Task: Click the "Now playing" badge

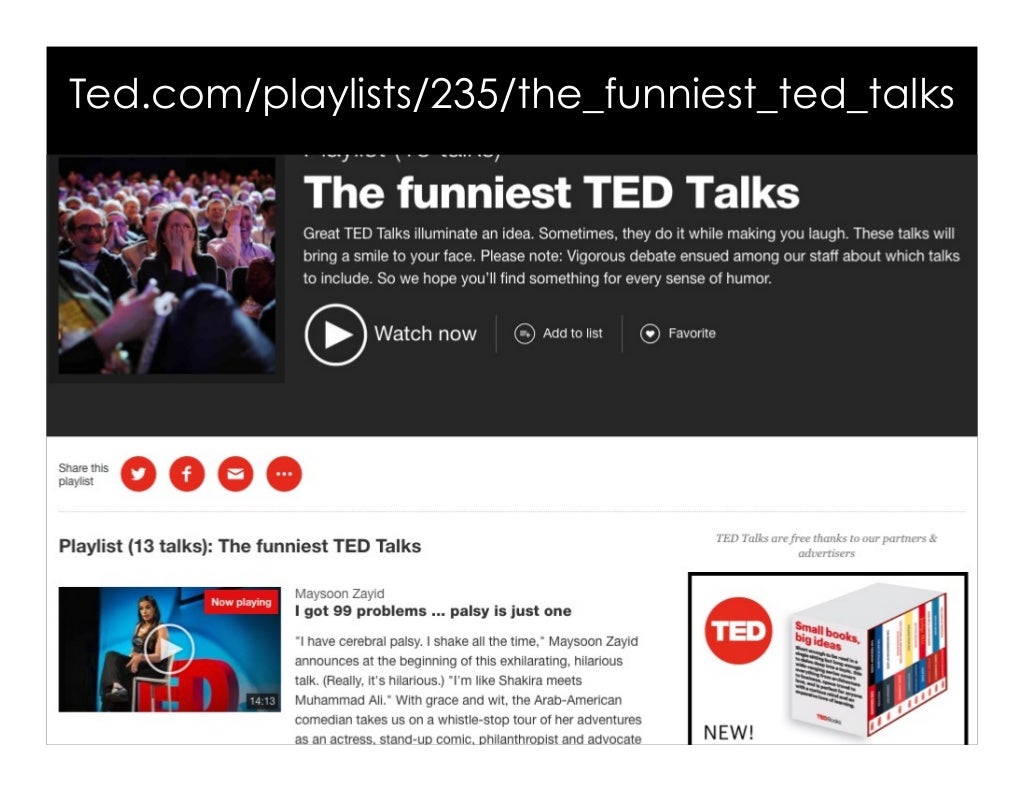Action: 241,602
